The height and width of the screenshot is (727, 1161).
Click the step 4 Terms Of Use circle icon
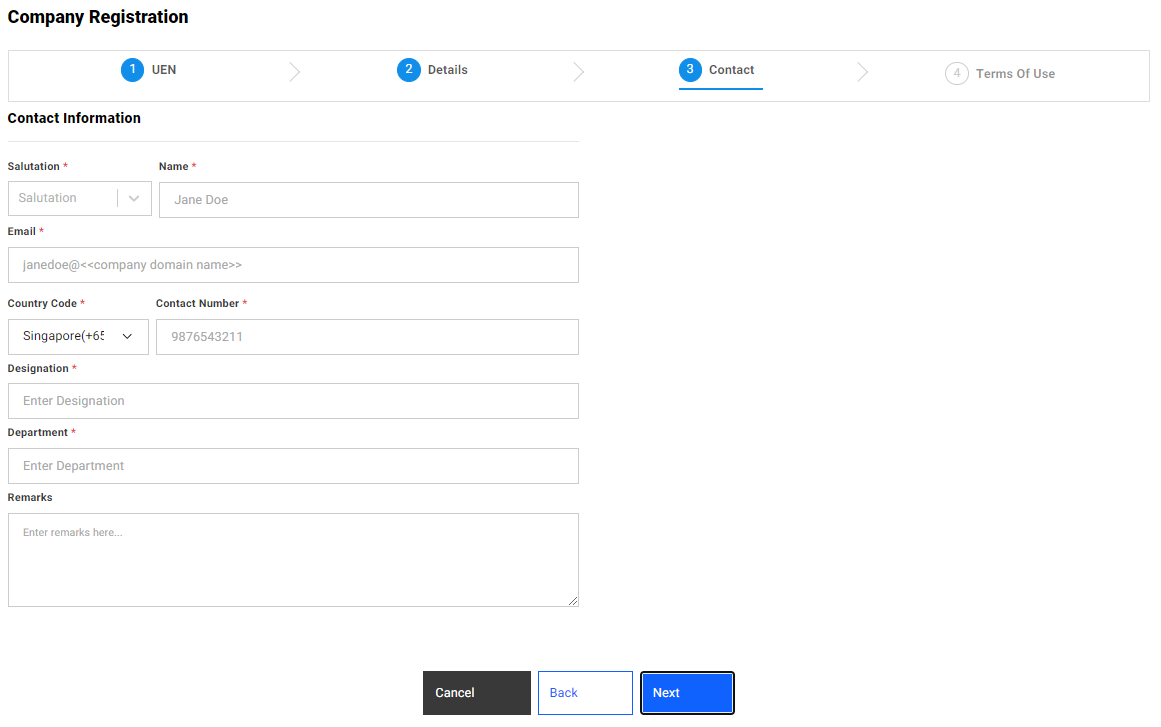pos(957,73)
